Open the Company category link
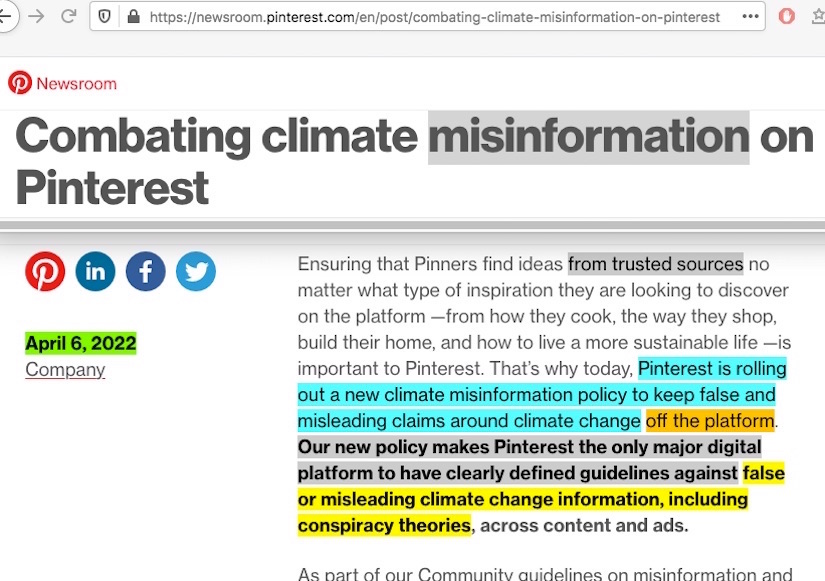825x581 pixels. [65, 369]
